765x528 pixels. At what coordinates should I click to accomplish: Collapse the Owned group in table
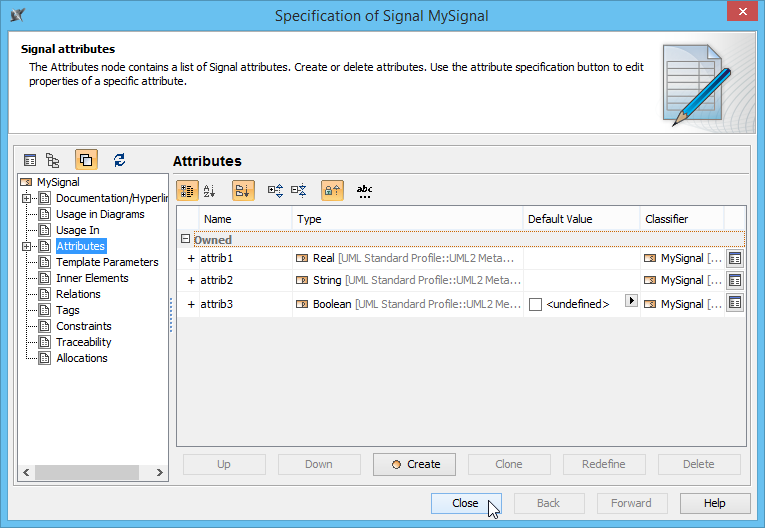click(x=185, y=240)
